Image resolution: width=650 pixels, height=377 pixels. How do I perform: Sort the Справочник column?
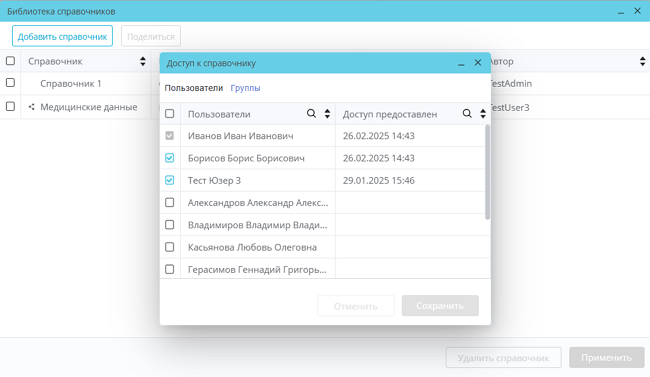click(143, 61)
